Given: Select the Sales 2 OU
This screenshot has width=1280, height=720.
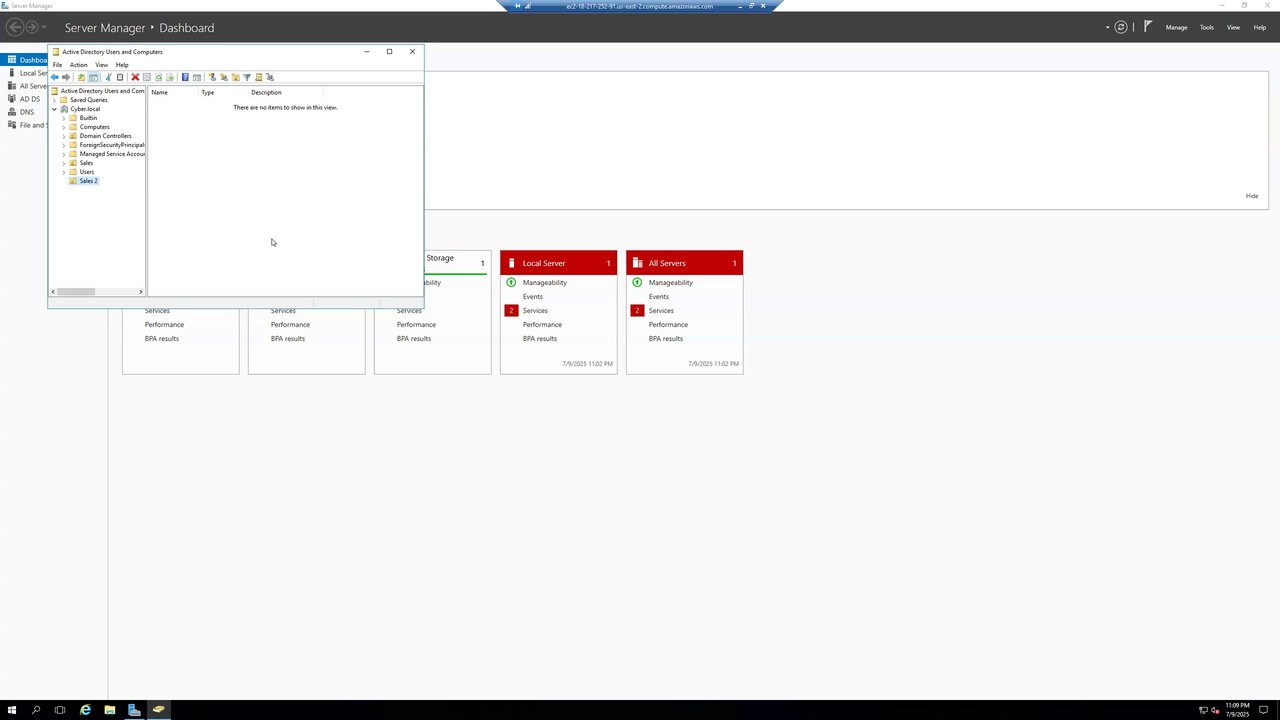Looking at the screenshot, I should pos(89,181).
